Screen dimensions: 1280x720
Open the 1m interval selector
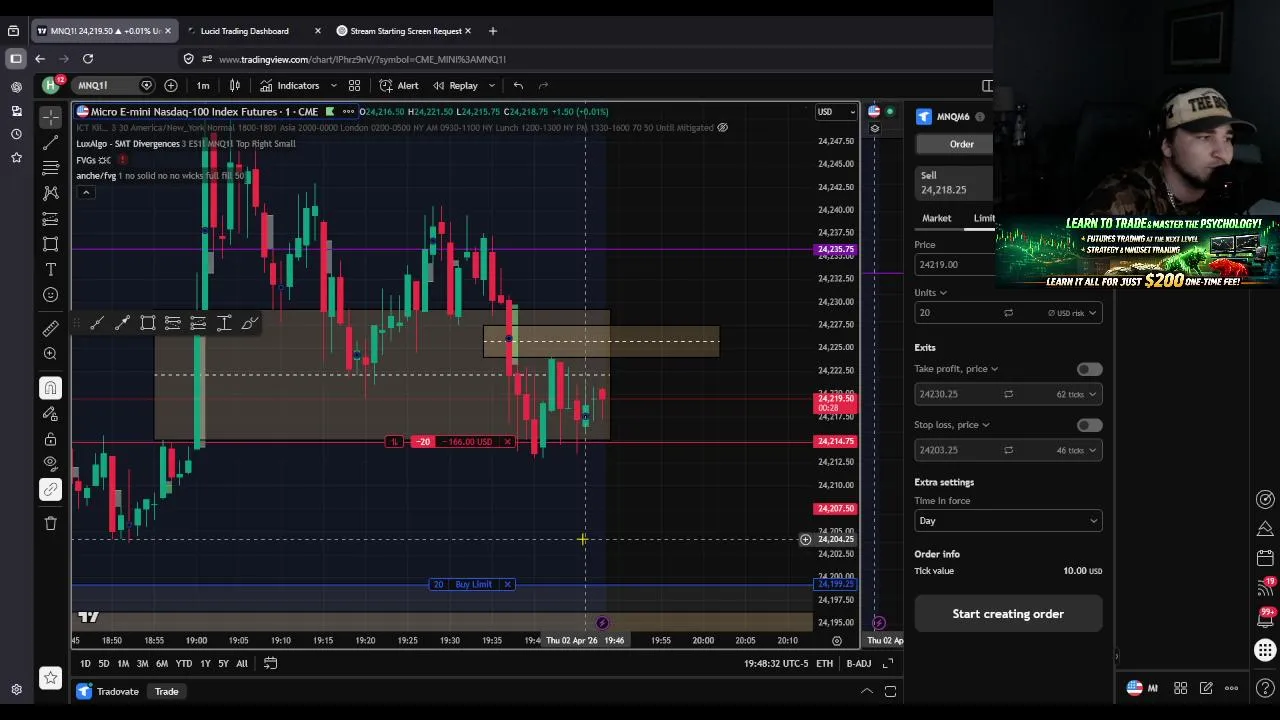(x=203, y=85)
